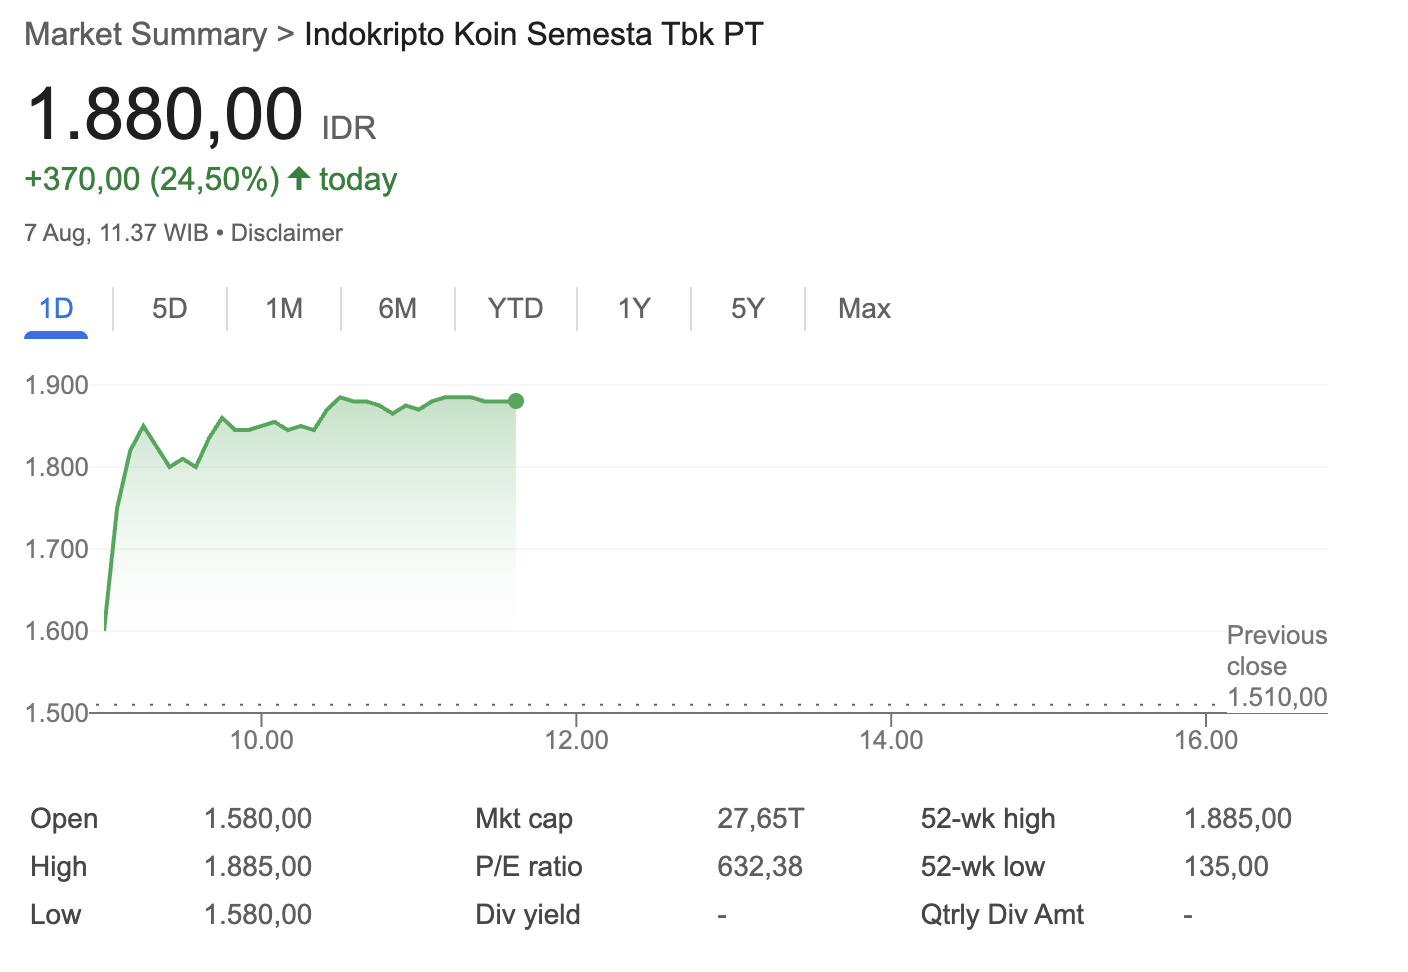This screenshot has width=1408, height=972.
Task: Open the Max historical chart
Action: pos(863,309)
